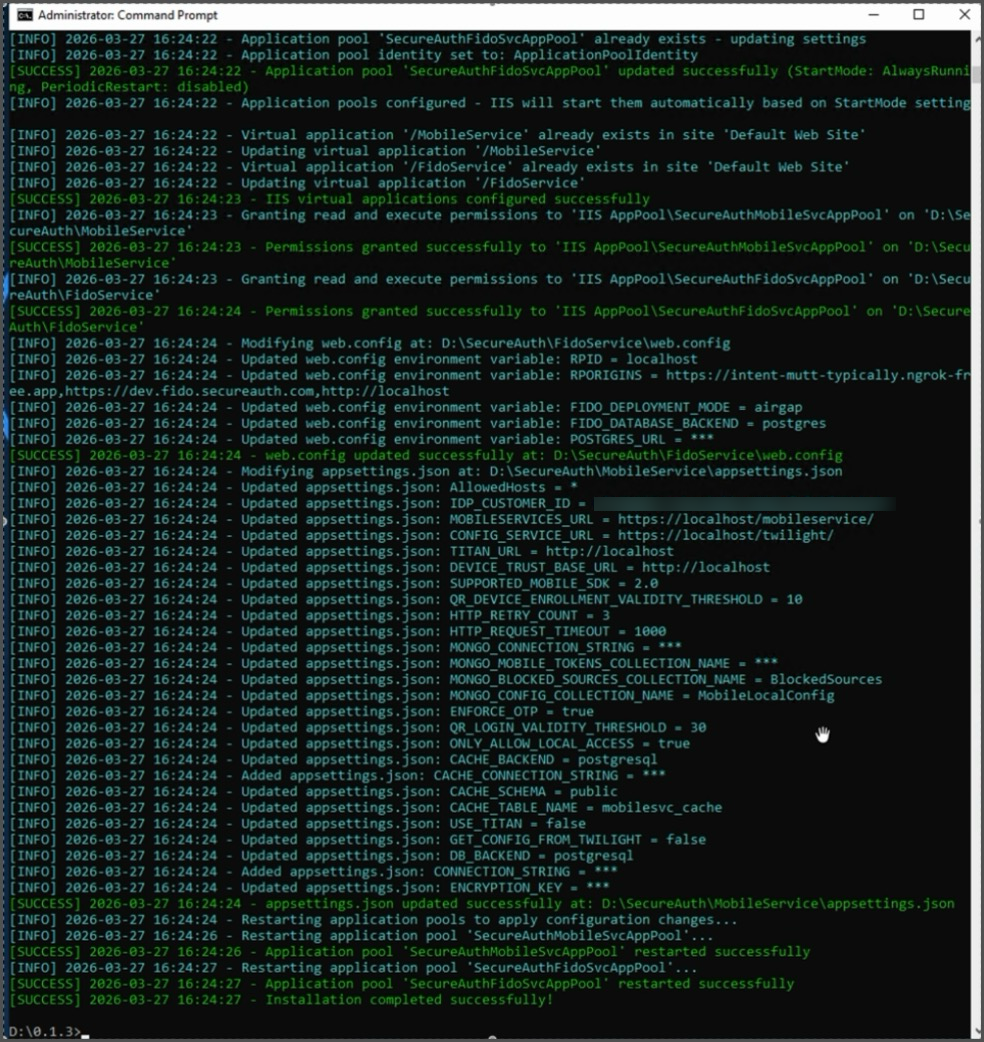Click the 'DEVICE_TRUST_BASE_URL' line
The image size is (984, 1042).
390,567
